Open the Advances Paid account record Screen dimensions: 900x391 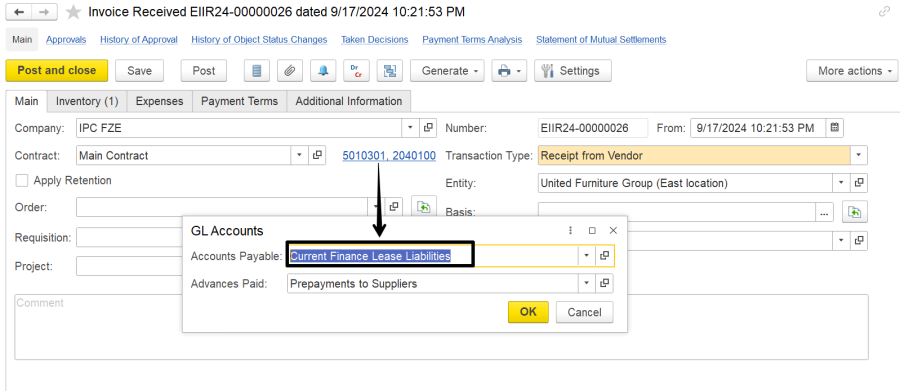pyautogui.click(x=604, y=284)
